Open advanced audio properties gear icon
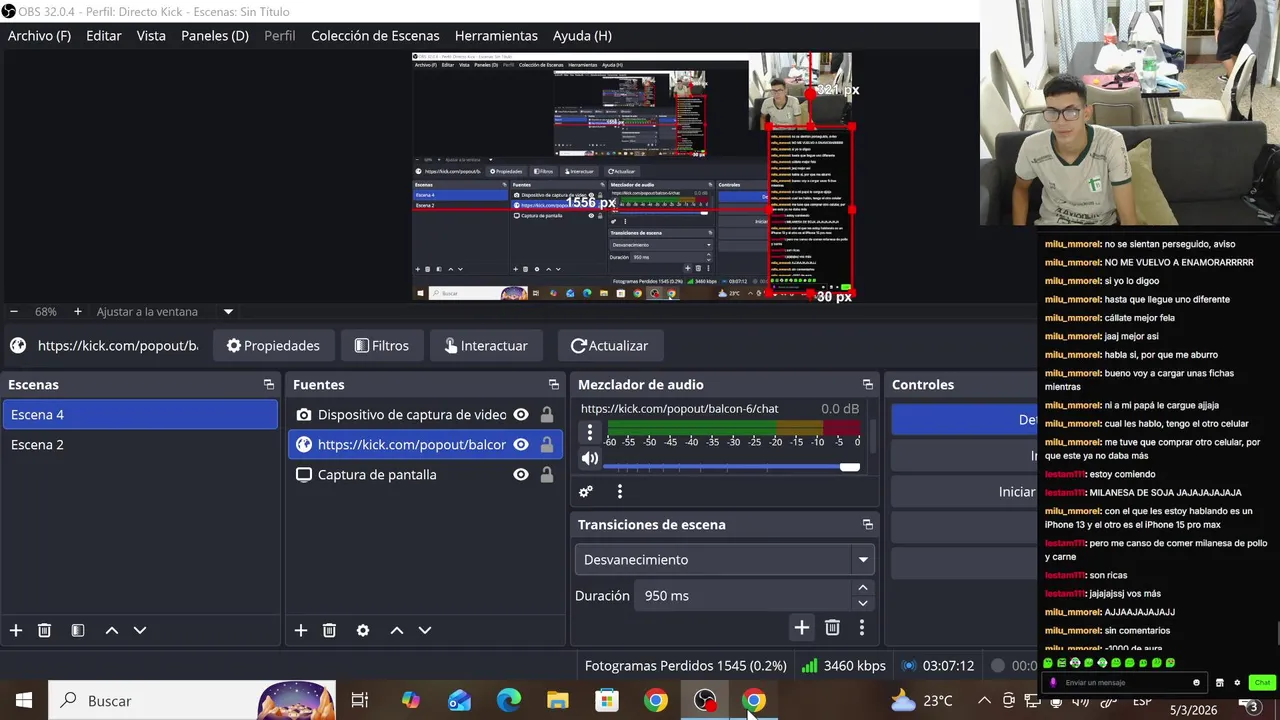The height and width of the screenshot is (720, 1280). (x=586, y=491)
